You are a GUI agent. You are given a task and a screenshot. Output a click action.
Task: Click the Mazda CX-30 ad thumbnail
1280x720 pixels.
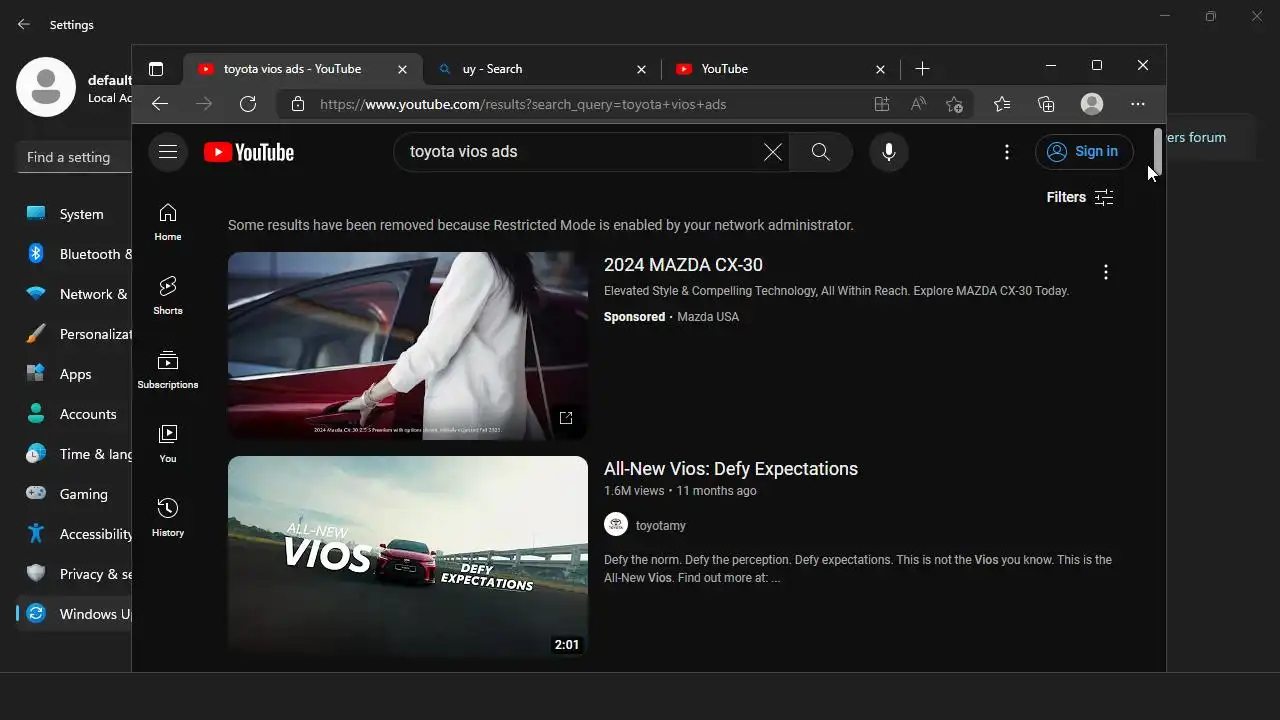coord(408,346)
